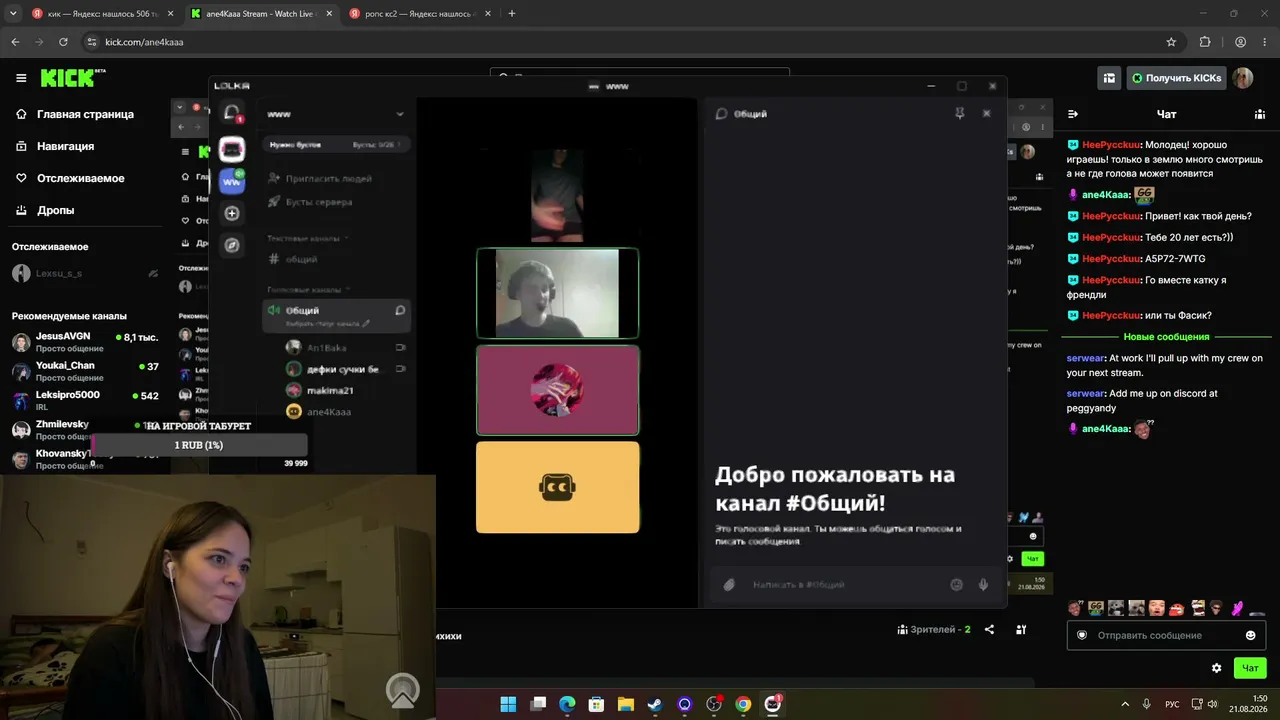Open chat settings gear

(x=1216, y=668)
